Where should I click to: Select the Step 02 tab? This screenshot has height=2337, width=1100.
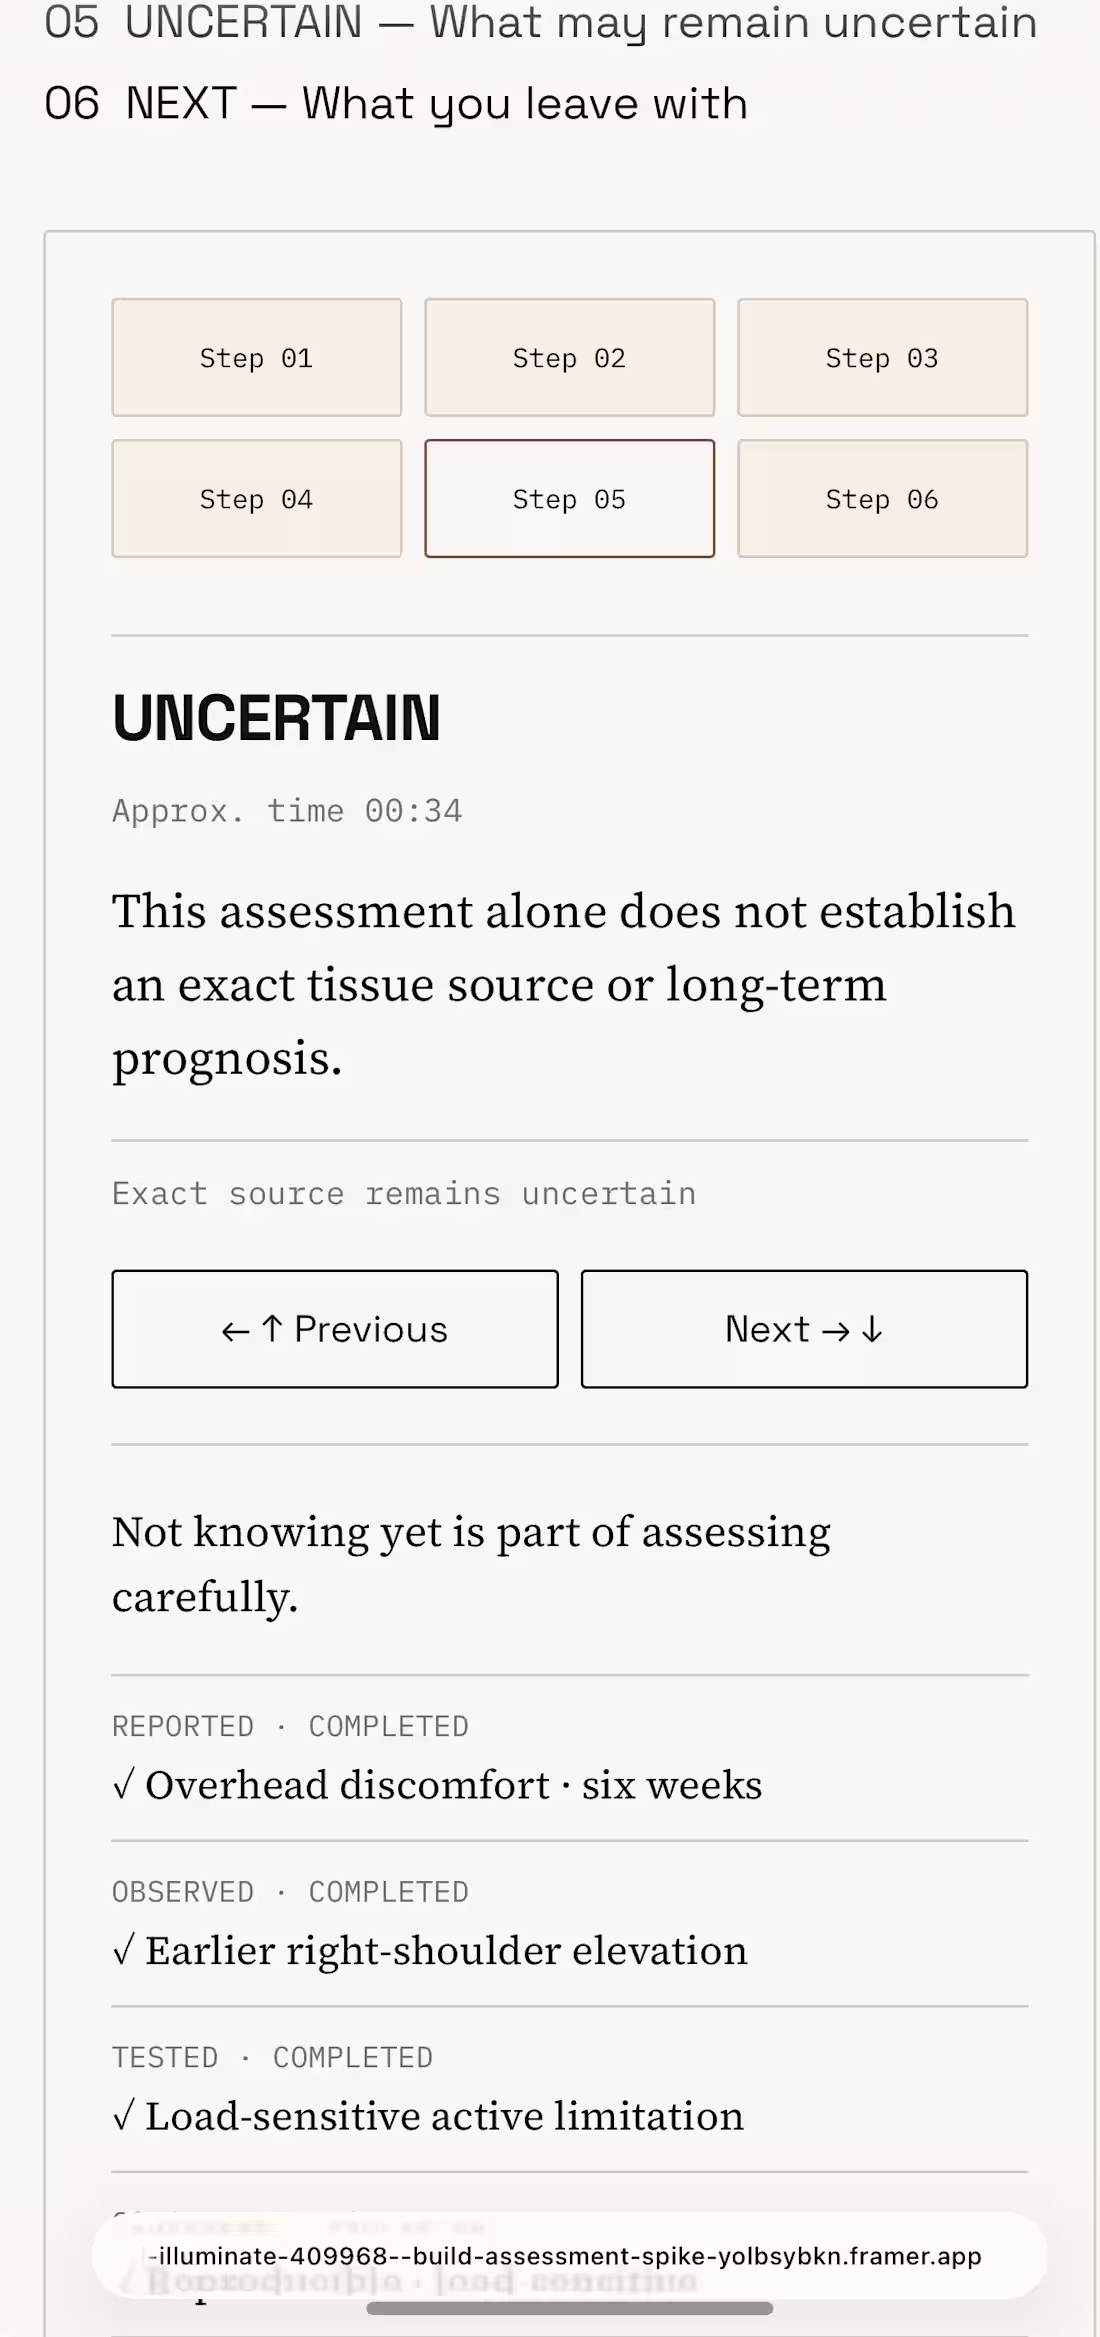(570, 357)
